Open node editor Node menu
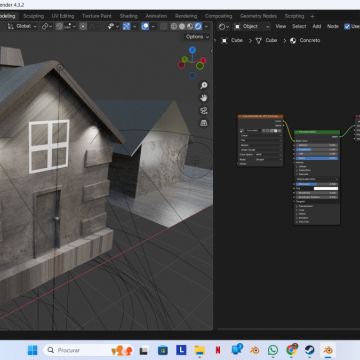Viewport: 360px width, 360px height. click(333, 26)
